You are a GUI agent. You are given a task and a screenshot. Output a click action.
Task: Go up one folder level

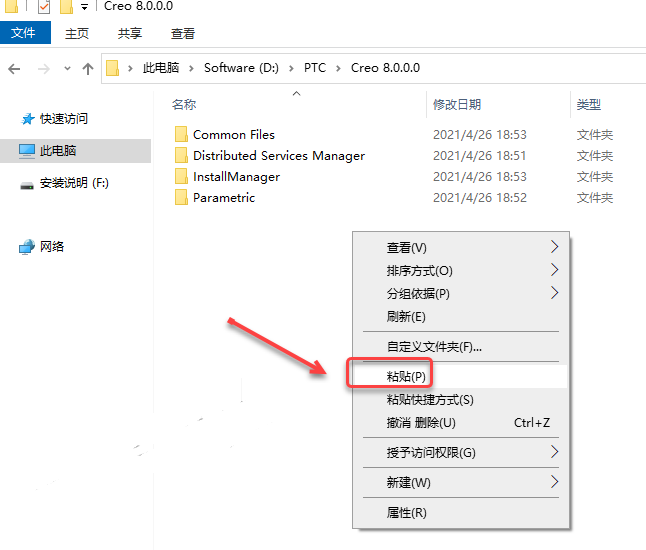tap(88, 68)
